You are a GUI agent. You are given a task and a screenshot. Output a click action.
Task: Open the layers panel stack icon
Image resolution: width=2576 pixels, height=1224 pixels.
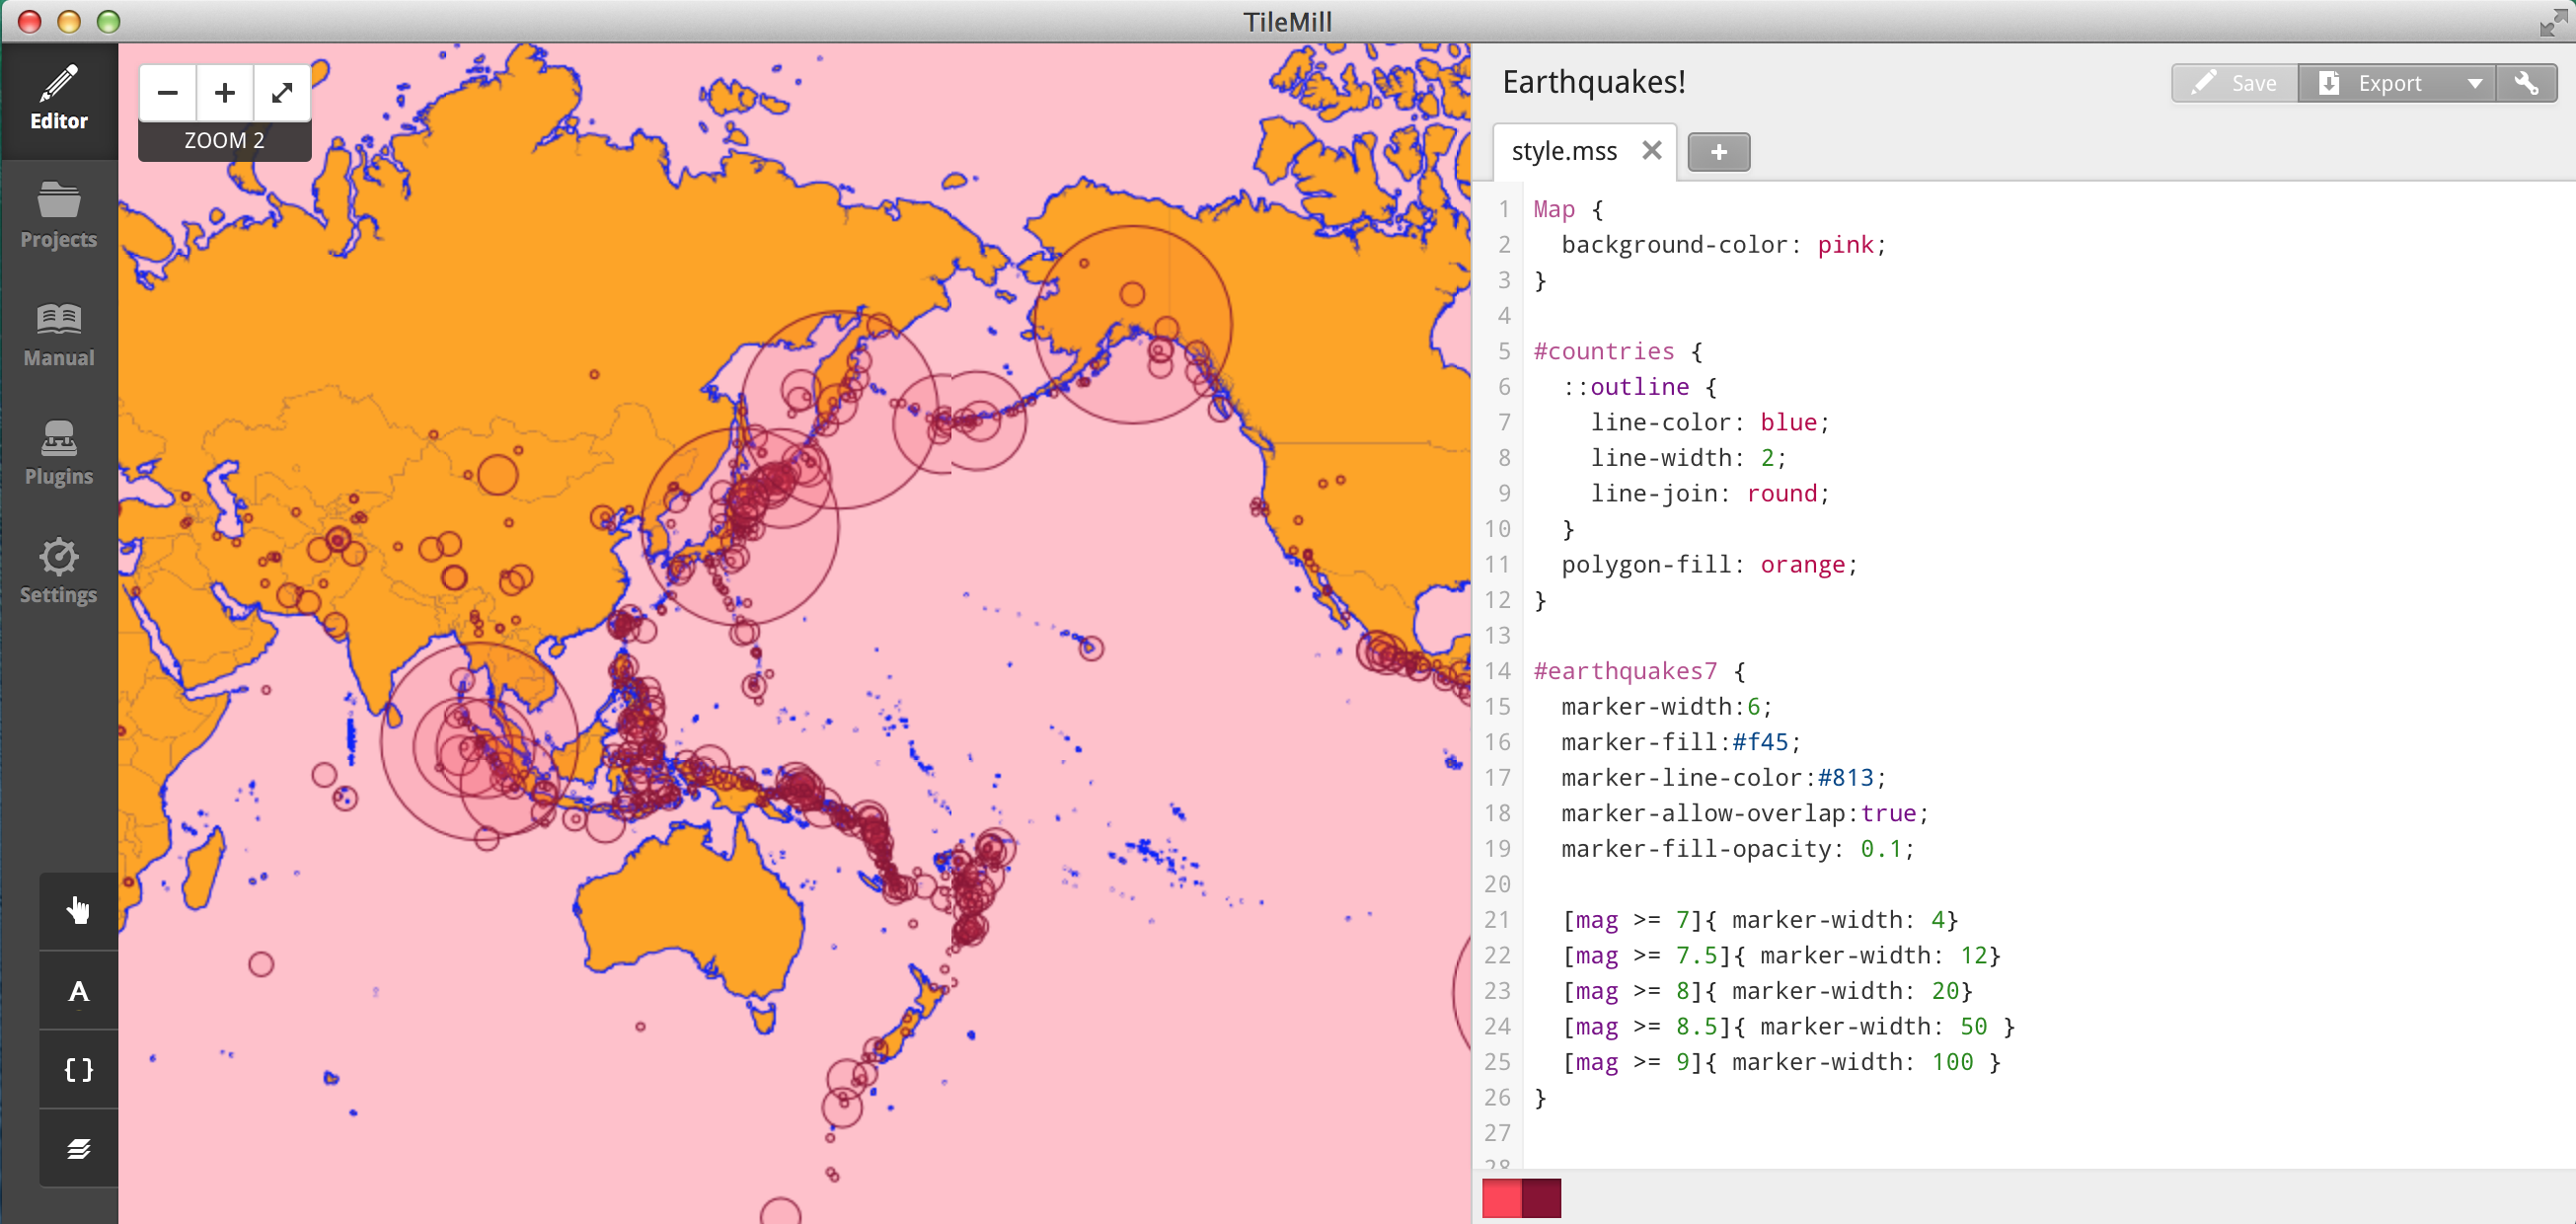[79, 1148]
